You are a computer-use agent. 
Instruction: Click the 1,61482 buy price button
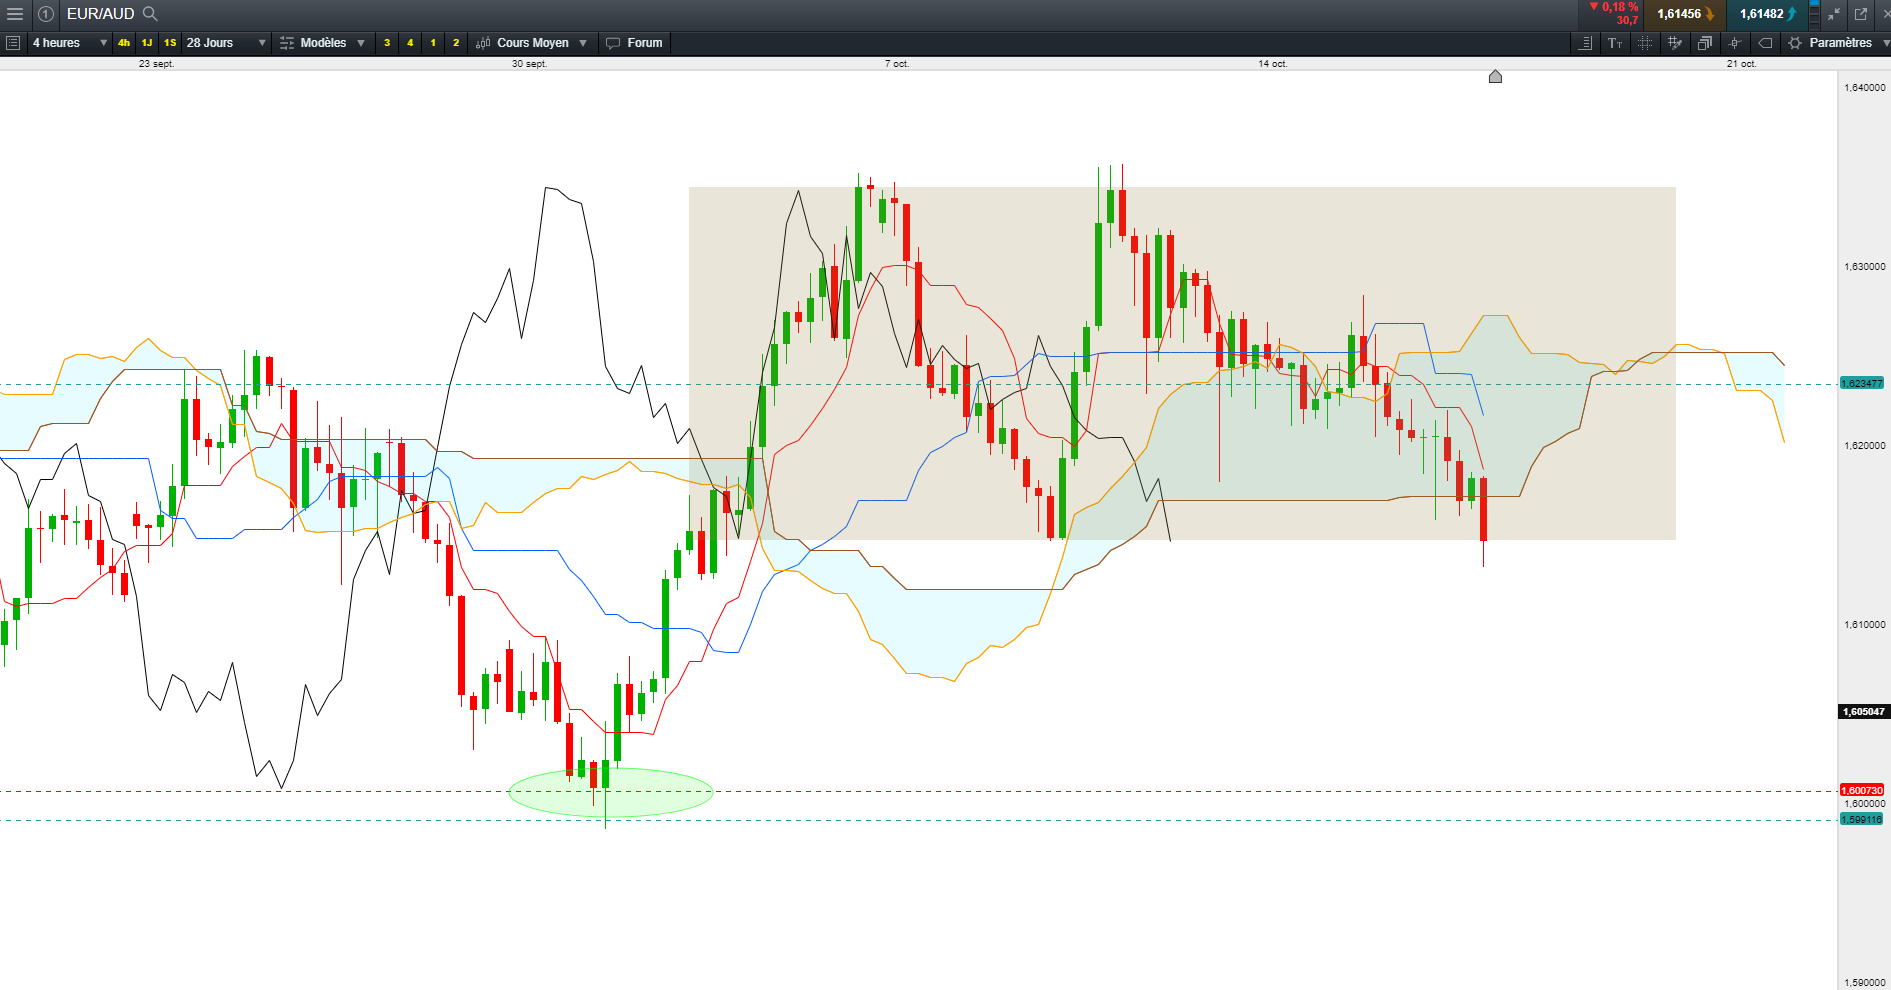tap(1765, 14)
